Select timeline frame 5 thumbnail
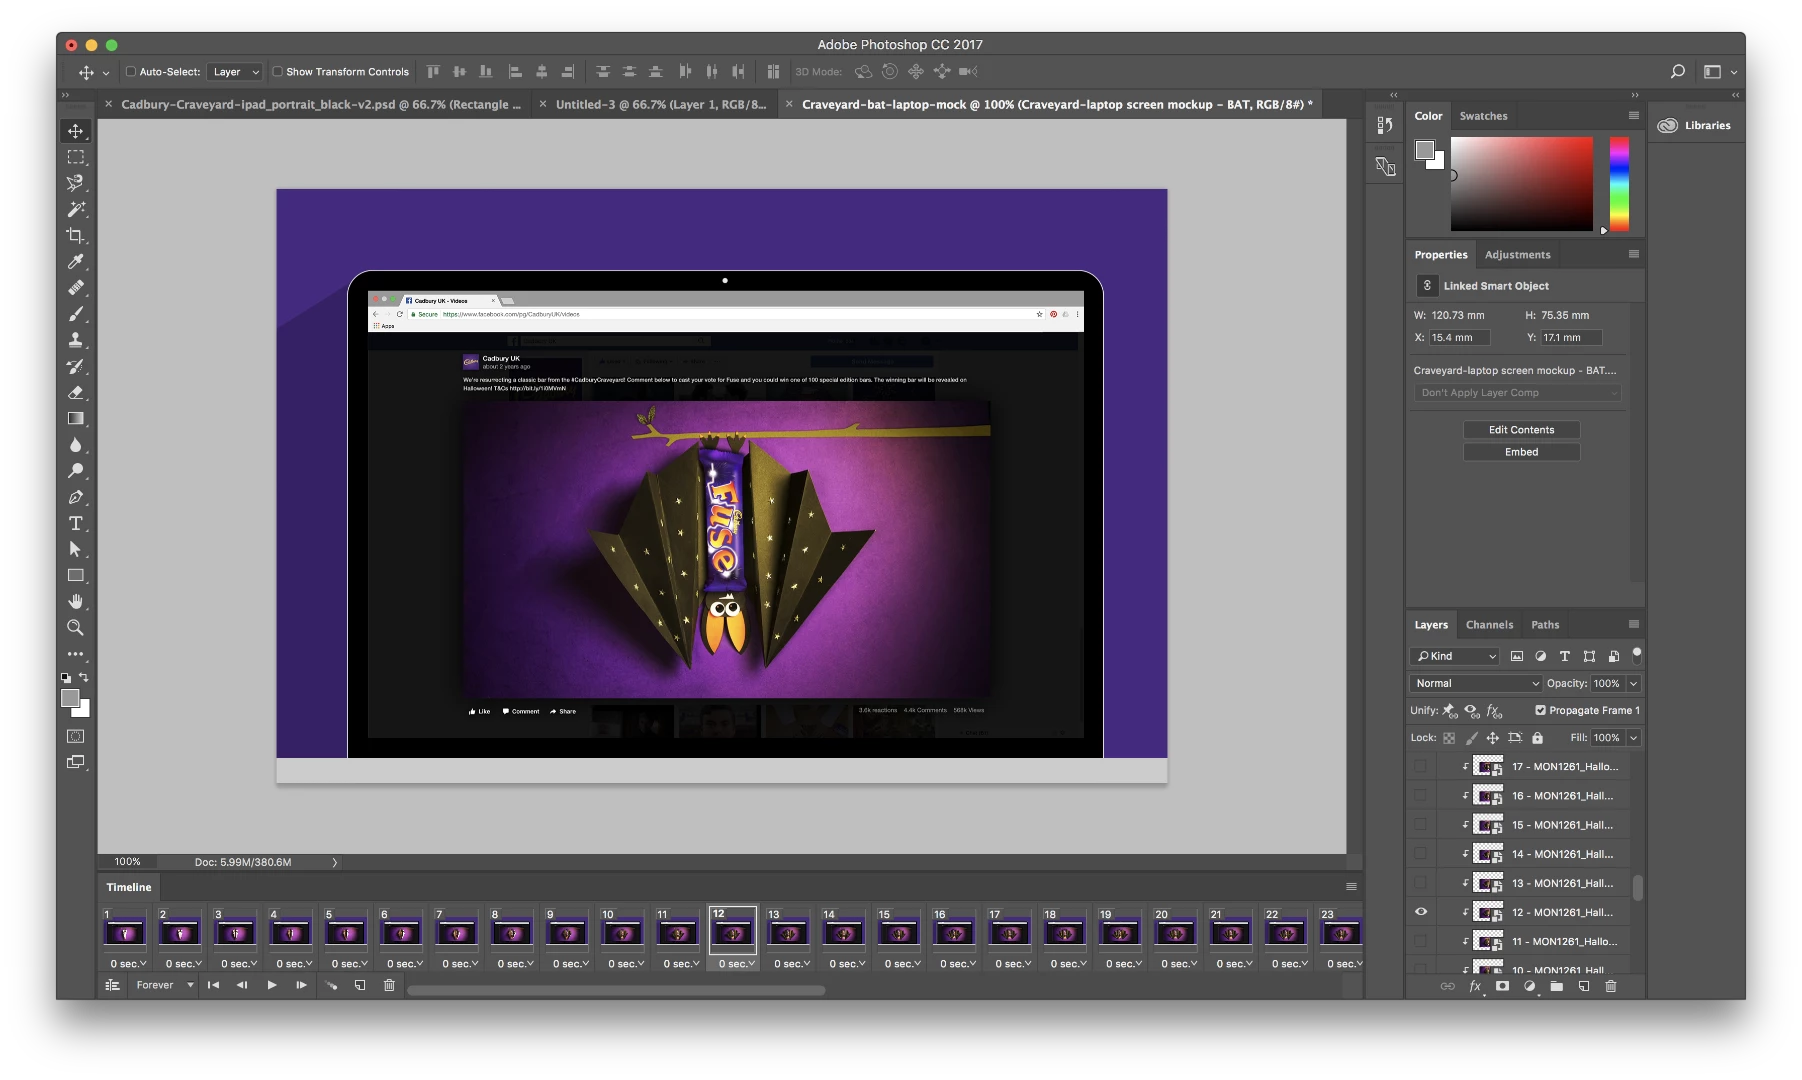 [x=346, y=933]
